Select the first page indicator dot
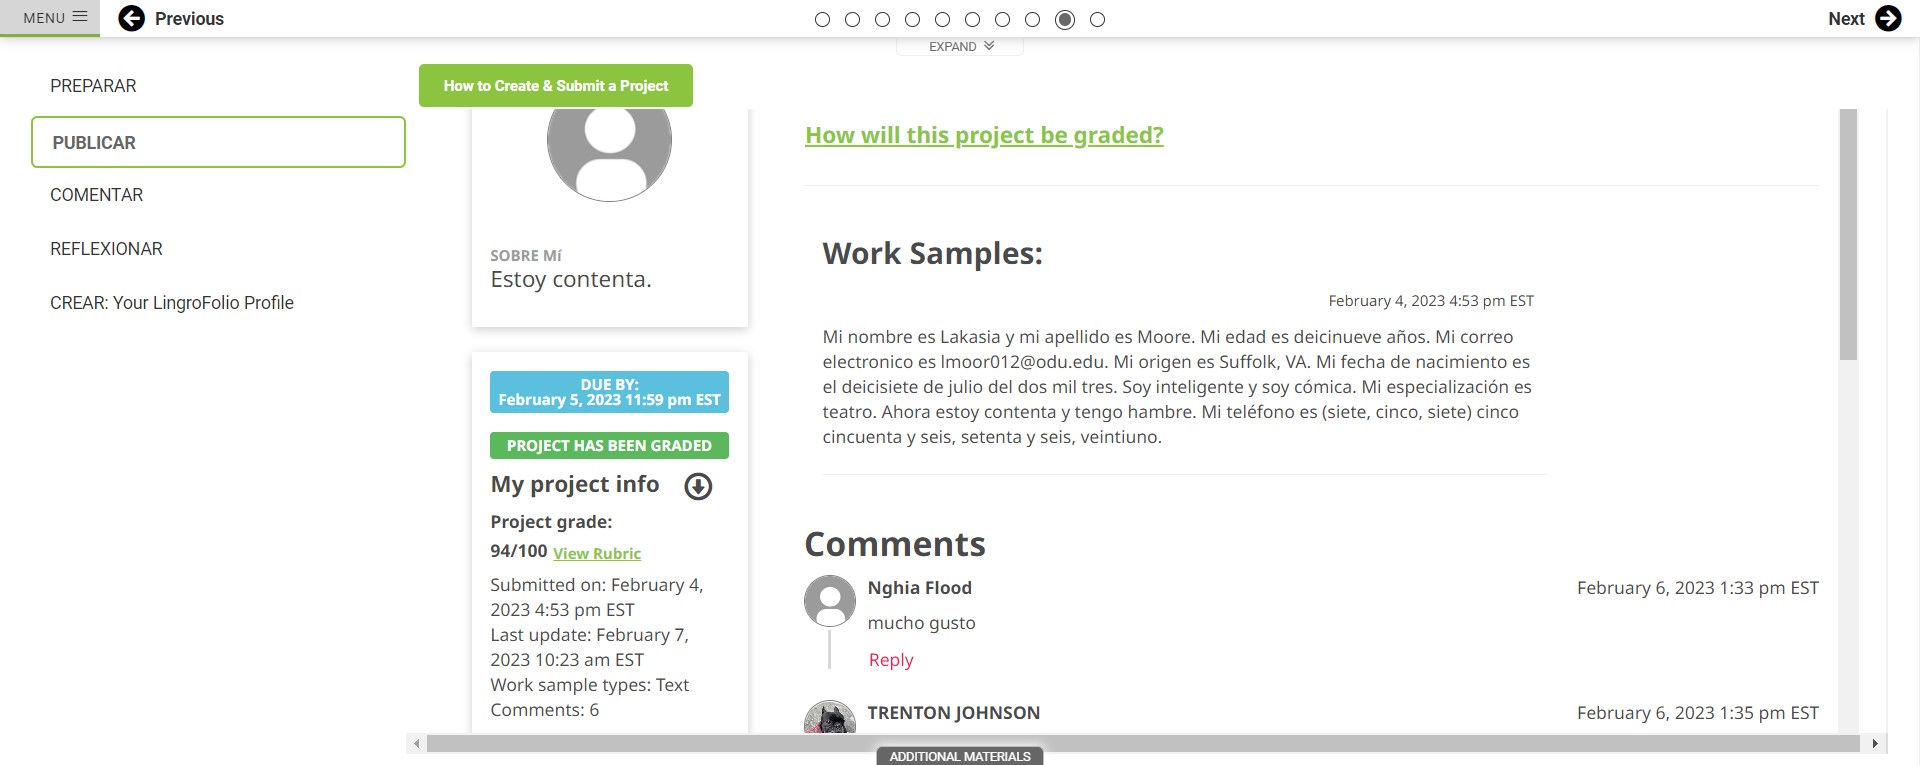Viewport: 1920px width, 765px height. pyautogui.click(x=822, y=19)
